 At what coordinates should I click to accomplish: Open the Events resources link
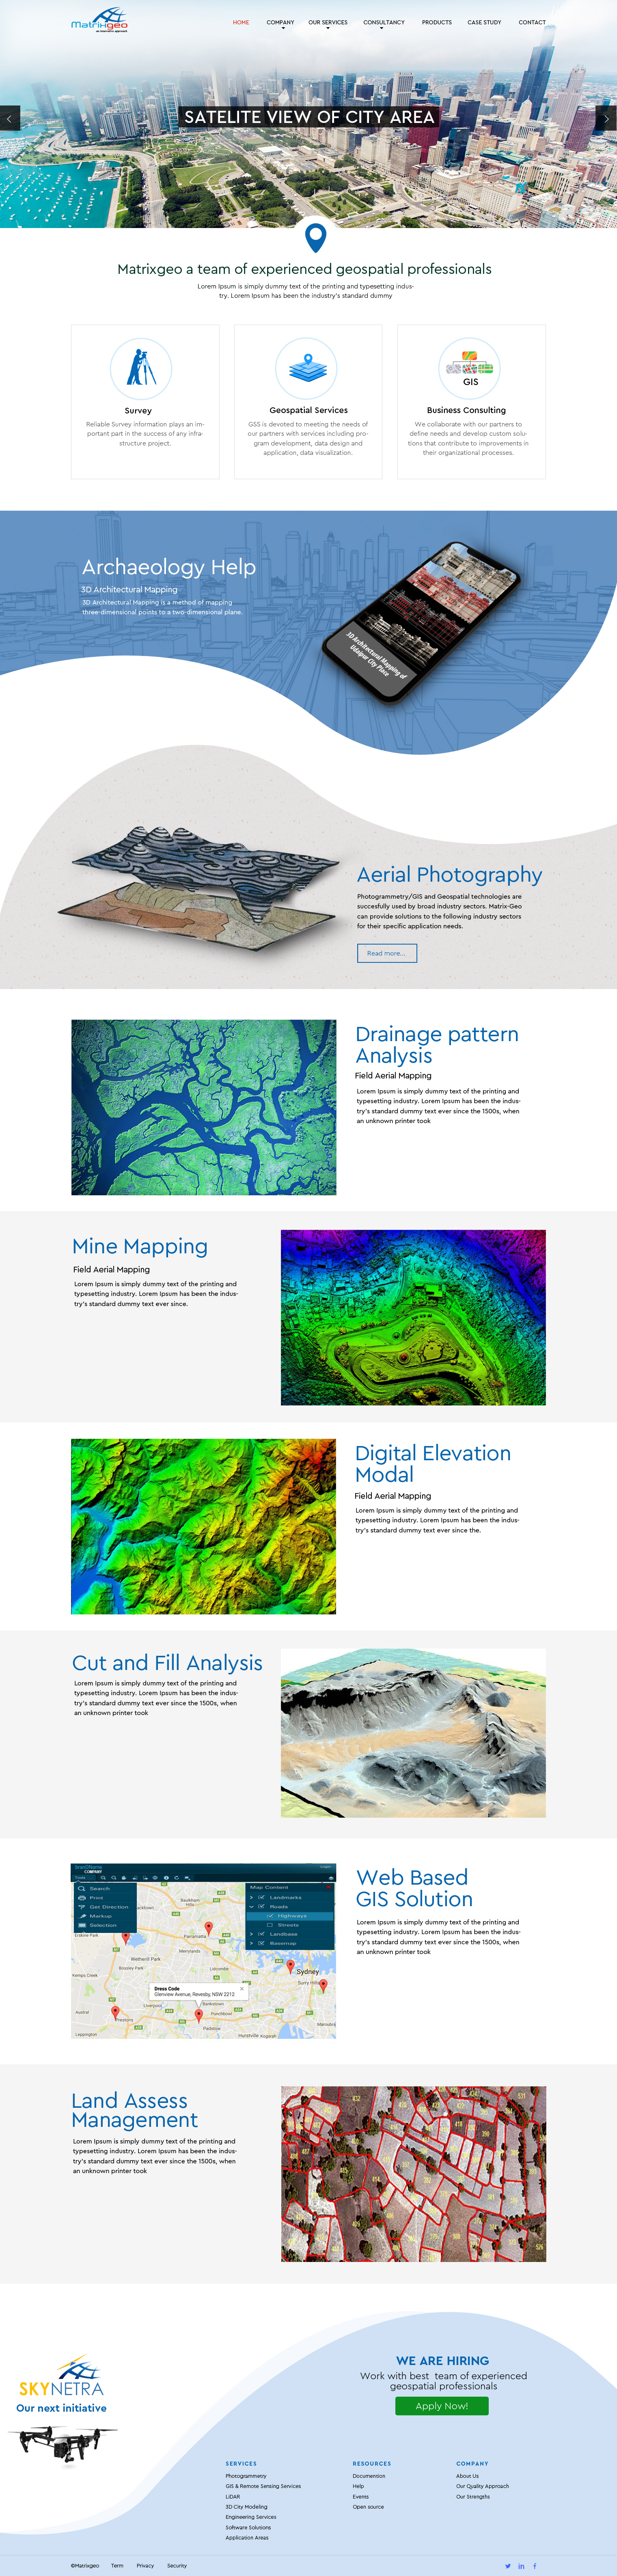click(361, 2496)
